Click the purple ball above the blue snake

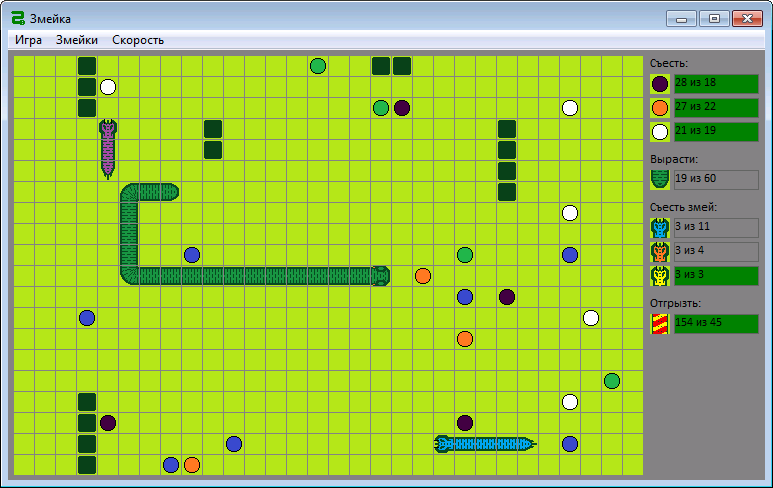click(x=465, y=423)
